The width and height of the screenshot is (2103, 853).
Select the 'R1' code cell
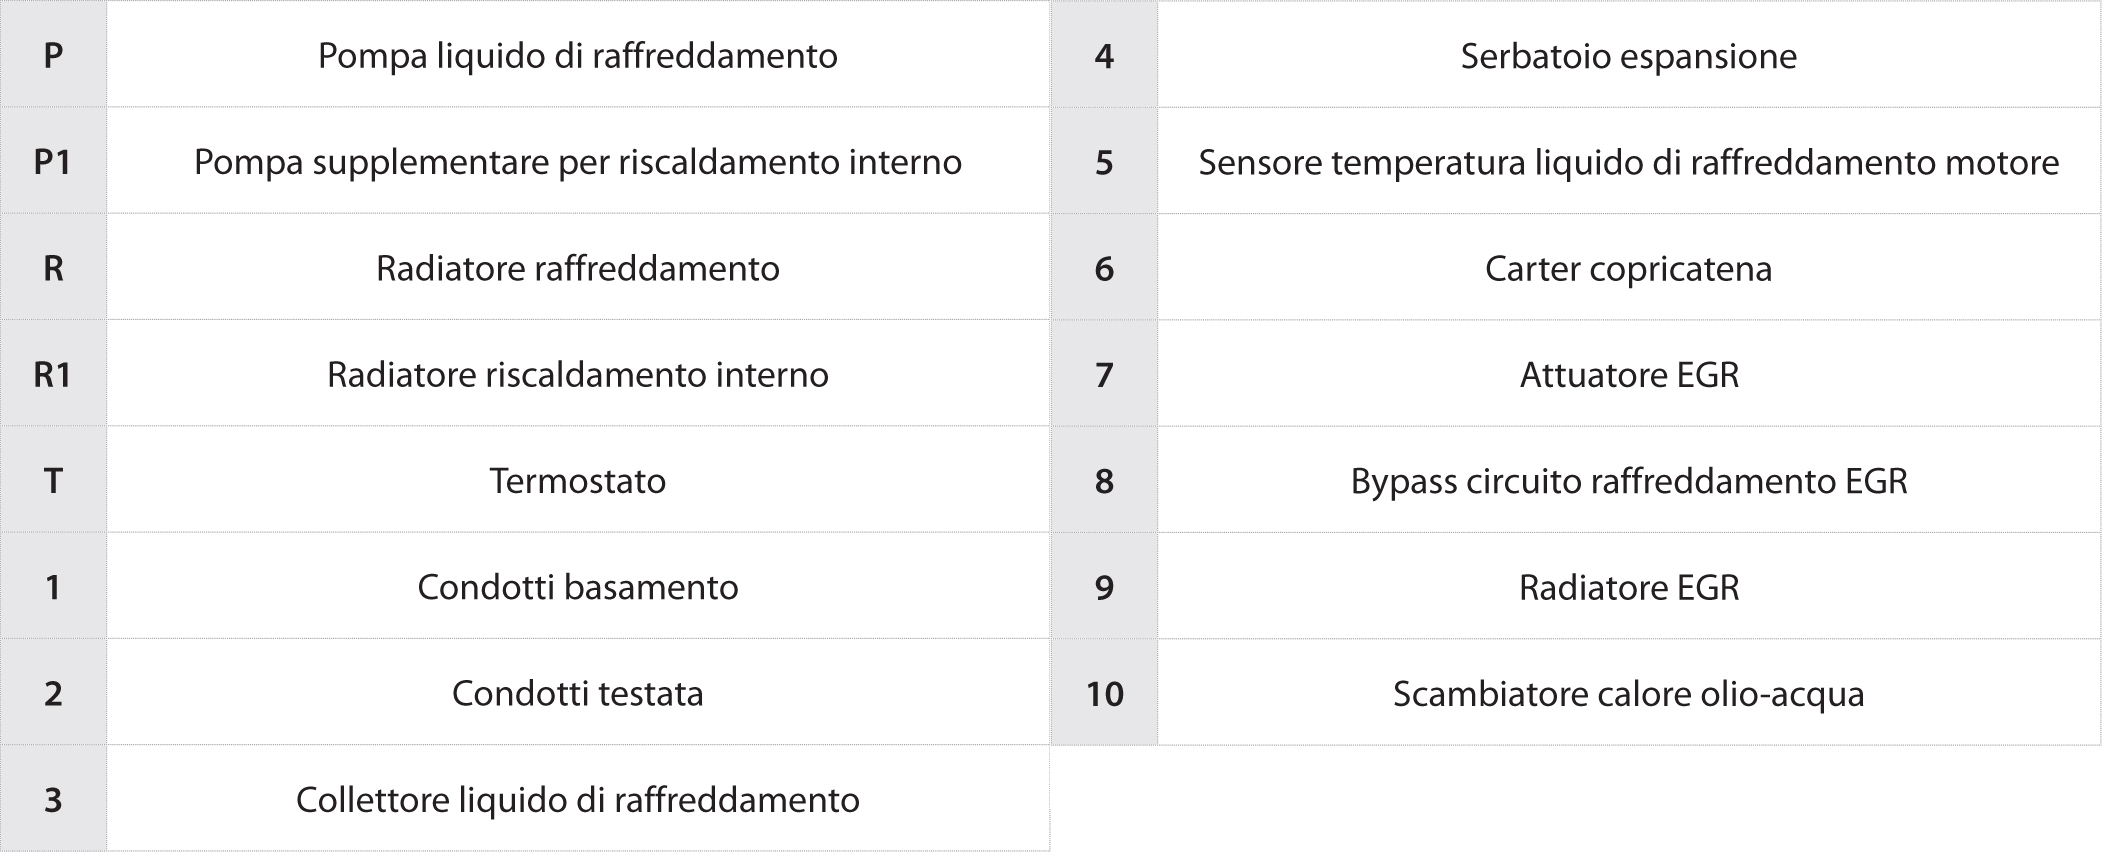[x=53, y=373]
